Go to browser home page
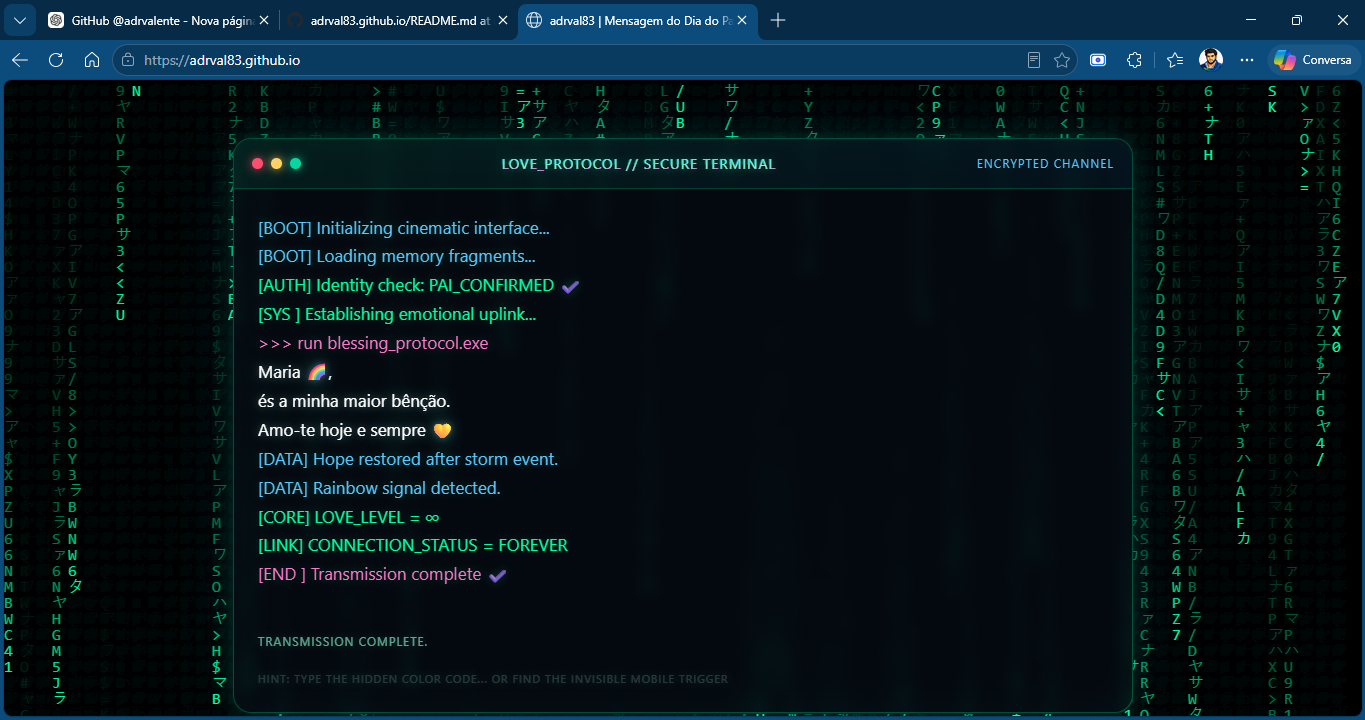This screenshot has height=720, width=1365. coord(92,60)
